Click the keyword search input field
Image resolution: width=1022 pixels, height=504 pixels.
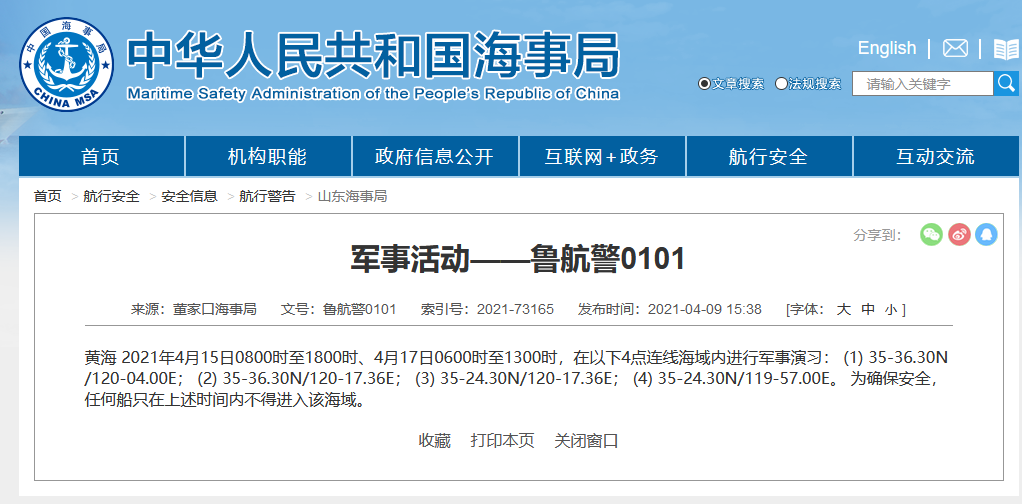coord(922,84)
